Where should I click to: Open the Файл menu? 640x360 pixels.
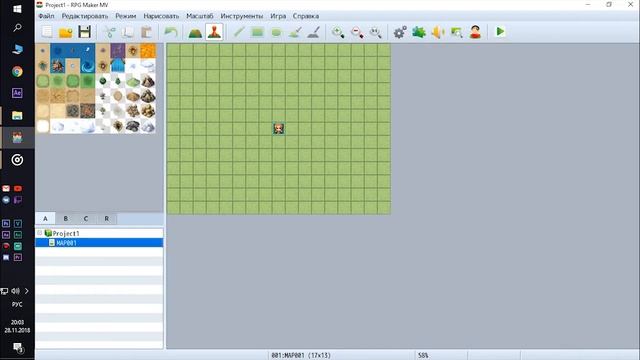pos(46,16)
